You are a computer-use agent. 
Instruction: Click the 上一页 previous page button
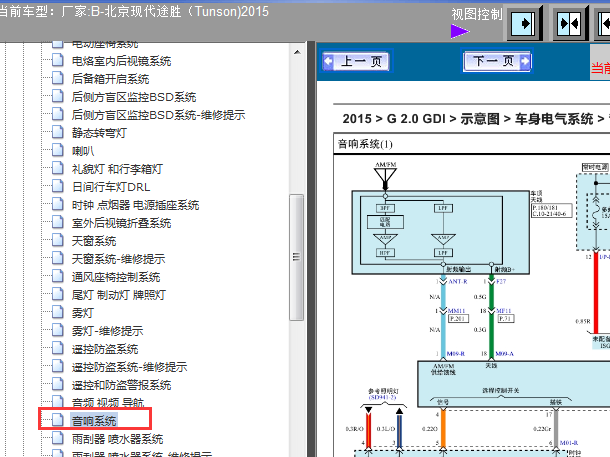click(x=356, y=61)
